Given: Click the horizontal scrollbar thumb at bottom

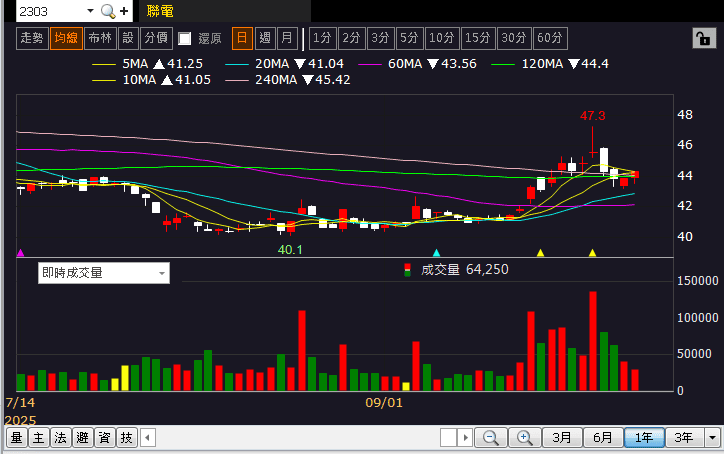Looking at the screenshot, I should tap(448, 438).
